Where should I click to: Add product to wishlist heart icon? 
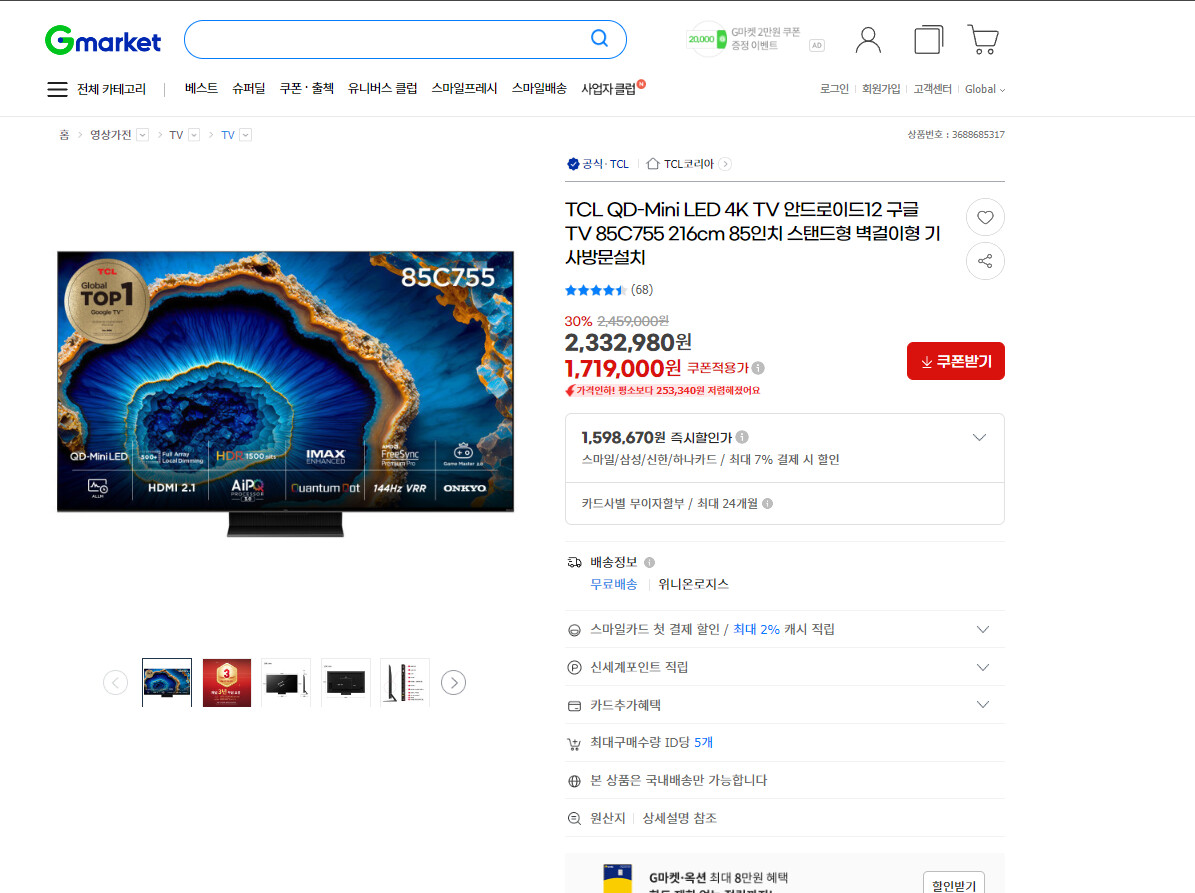point(985,217)
